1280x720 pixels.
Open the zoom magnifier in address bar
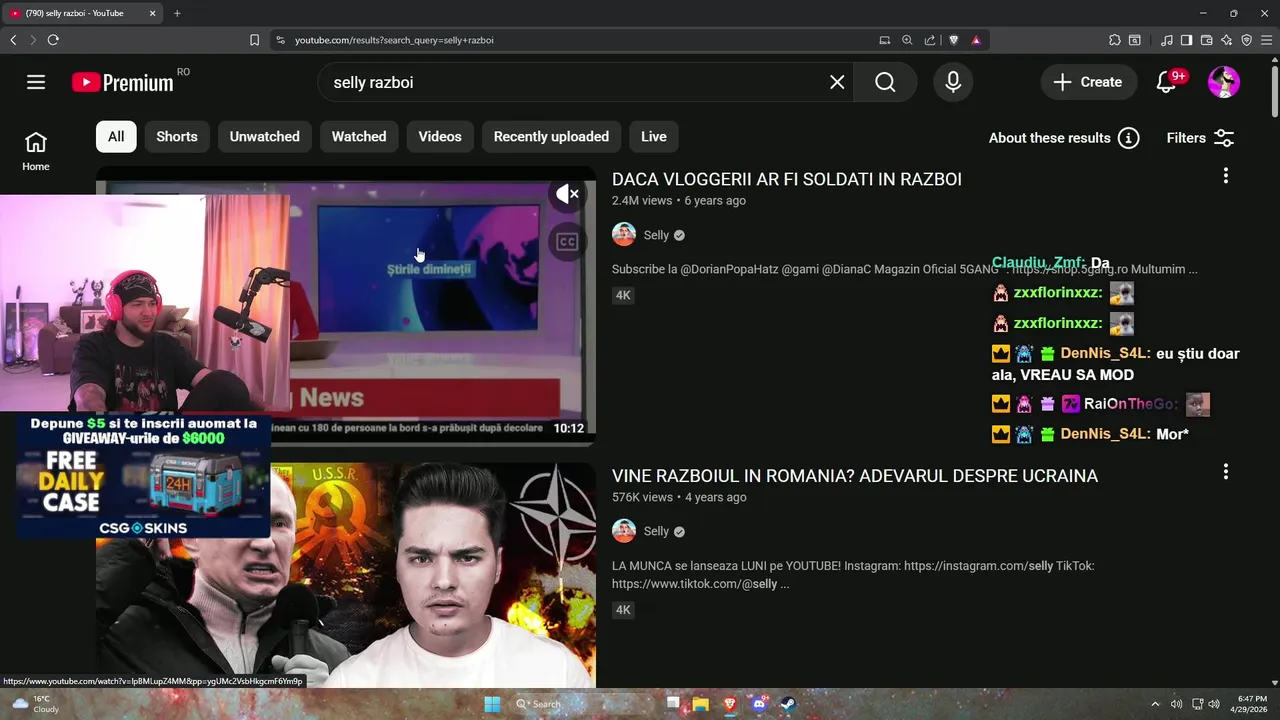click(907, 40)
